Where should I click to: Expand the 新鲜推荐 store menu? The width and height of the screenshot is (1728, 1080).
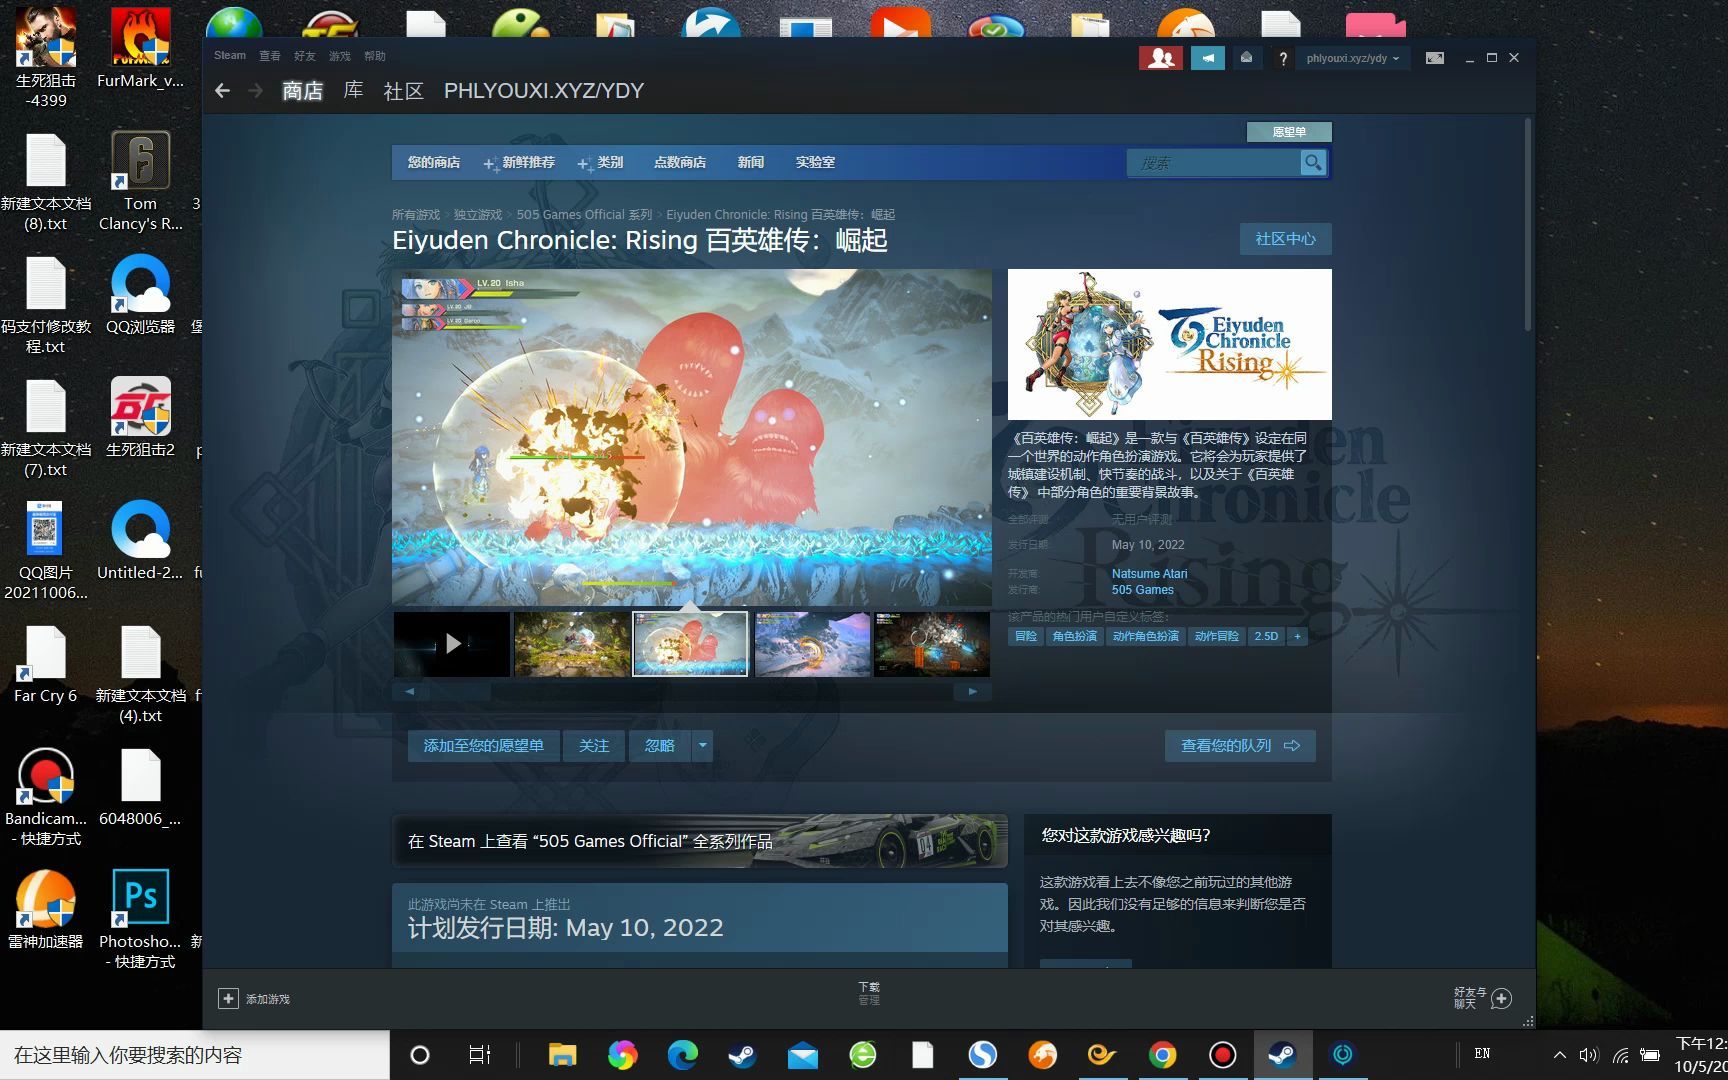[519, 162]
